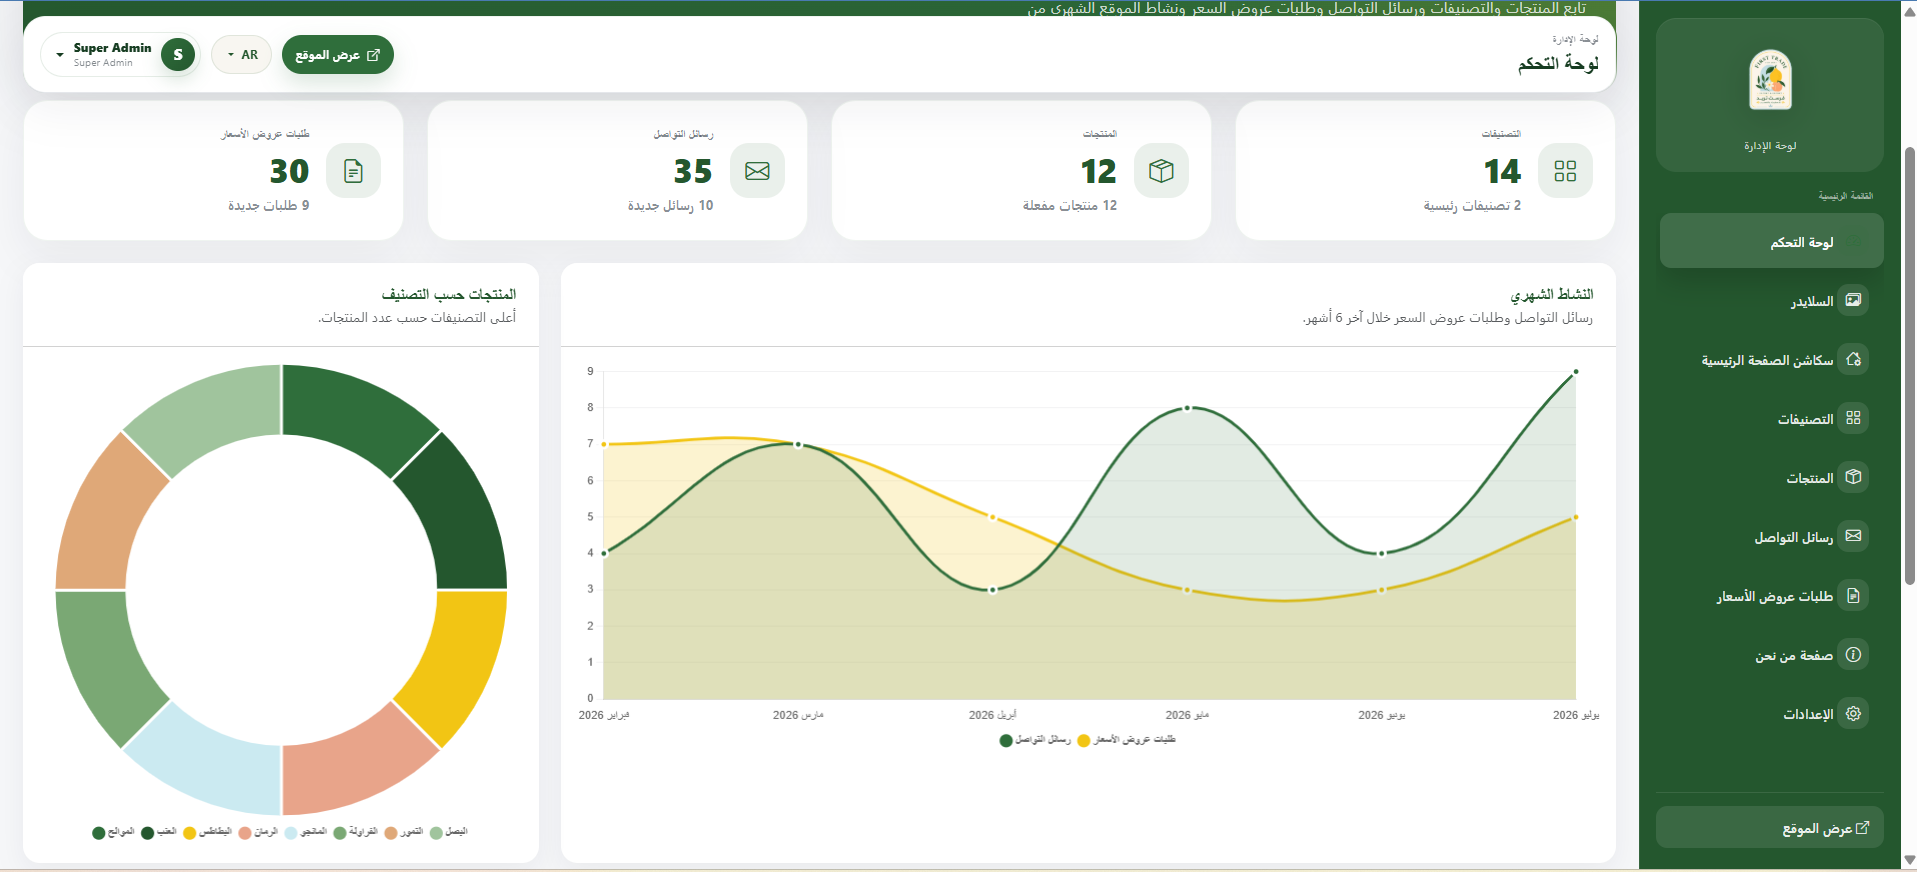Viewport: 1917px width, 872px height.
Task: Select لوحة التحكم in the sidebar menu
Action: pyautogui.click(x=1771, y=242)
